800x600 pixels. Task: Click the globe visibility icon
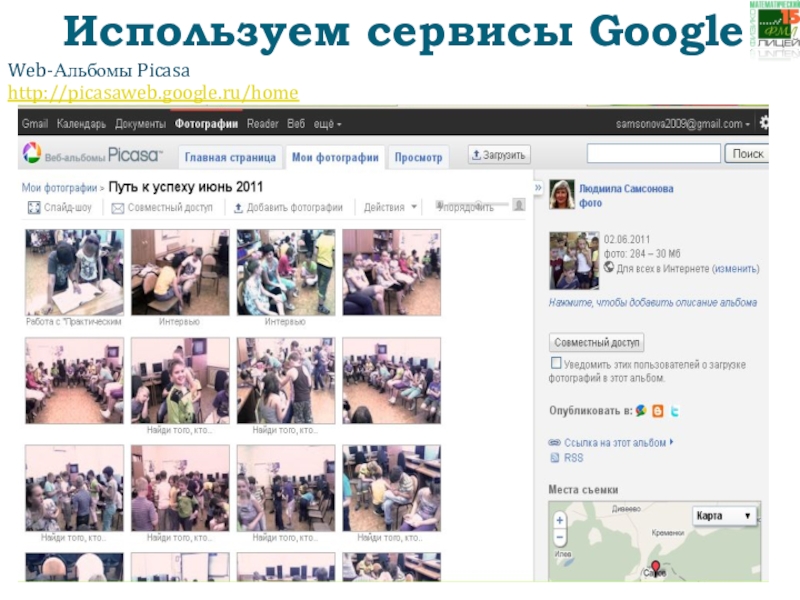pyautogui.click(x=609, y=267)
